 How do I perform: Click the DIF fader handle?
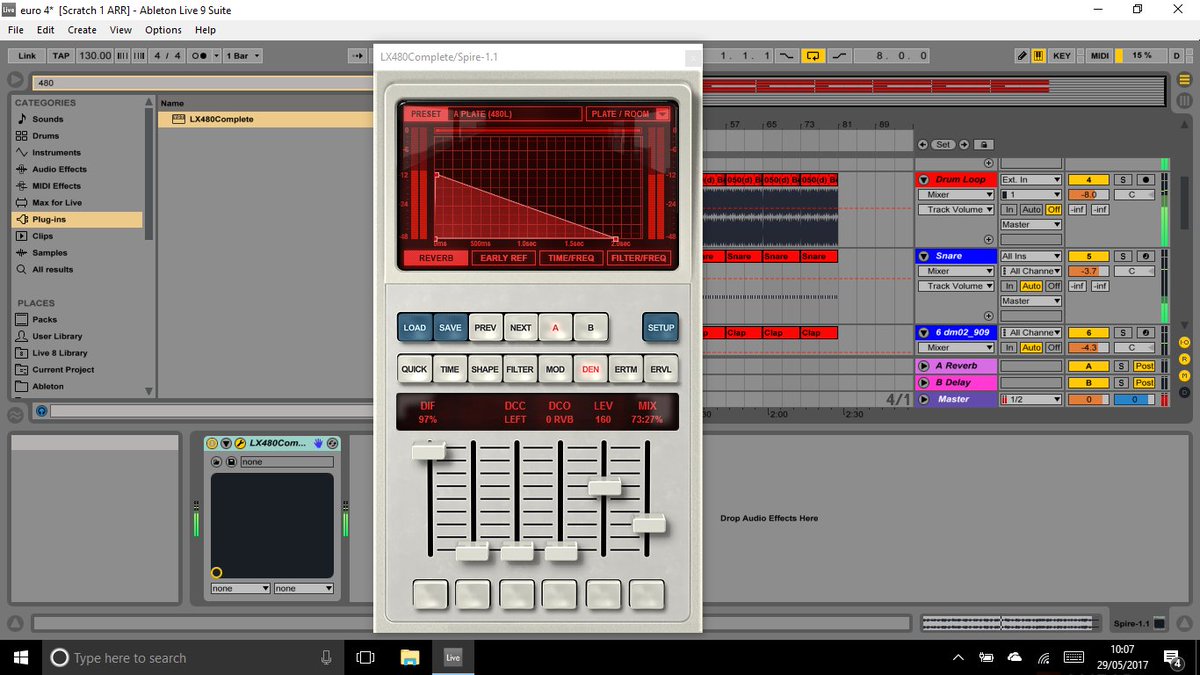429,451
